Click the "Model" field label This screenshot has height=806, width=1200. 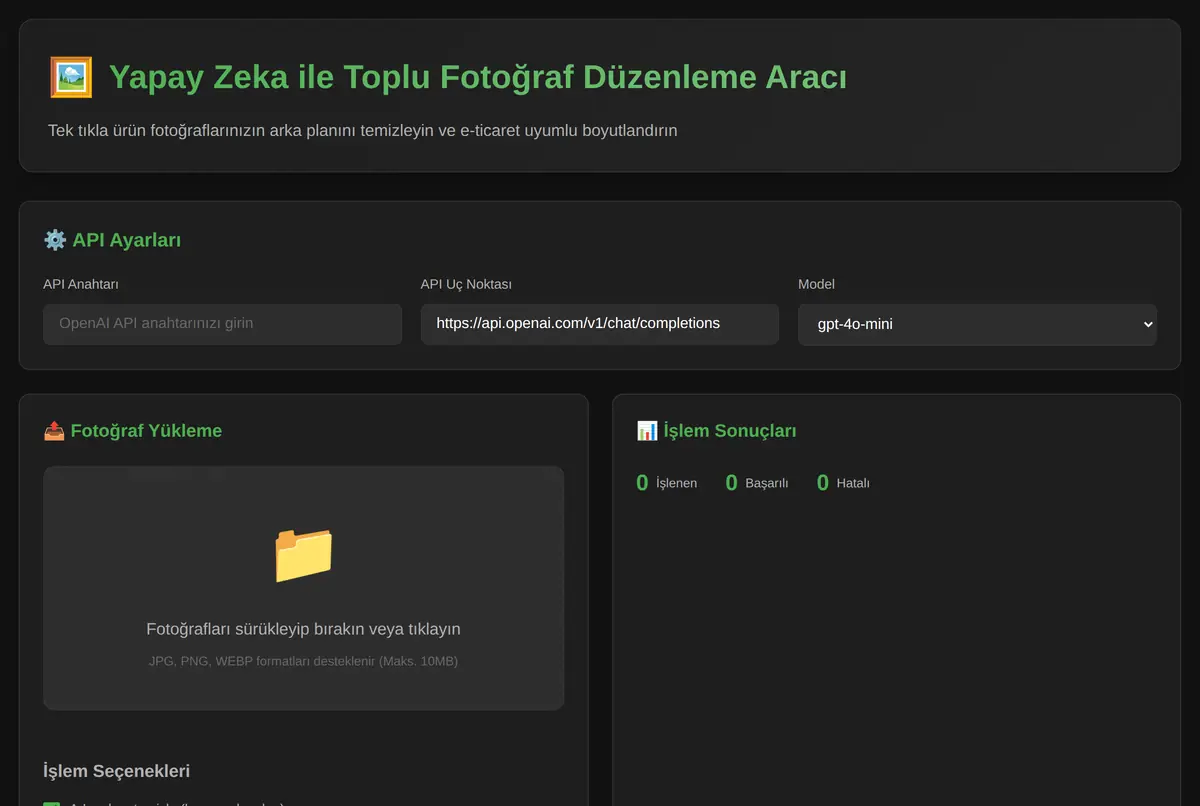coord(816,284)
